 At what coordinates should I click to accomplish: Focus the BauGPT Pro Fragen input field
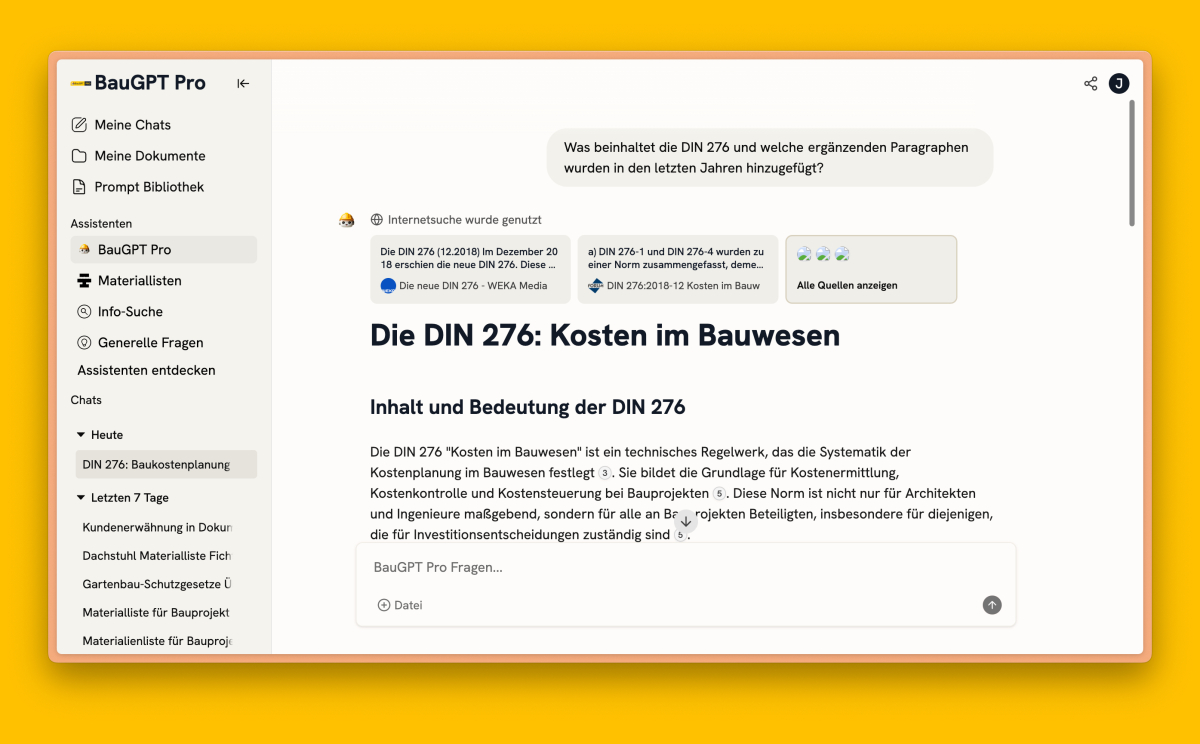click(685, 567)
